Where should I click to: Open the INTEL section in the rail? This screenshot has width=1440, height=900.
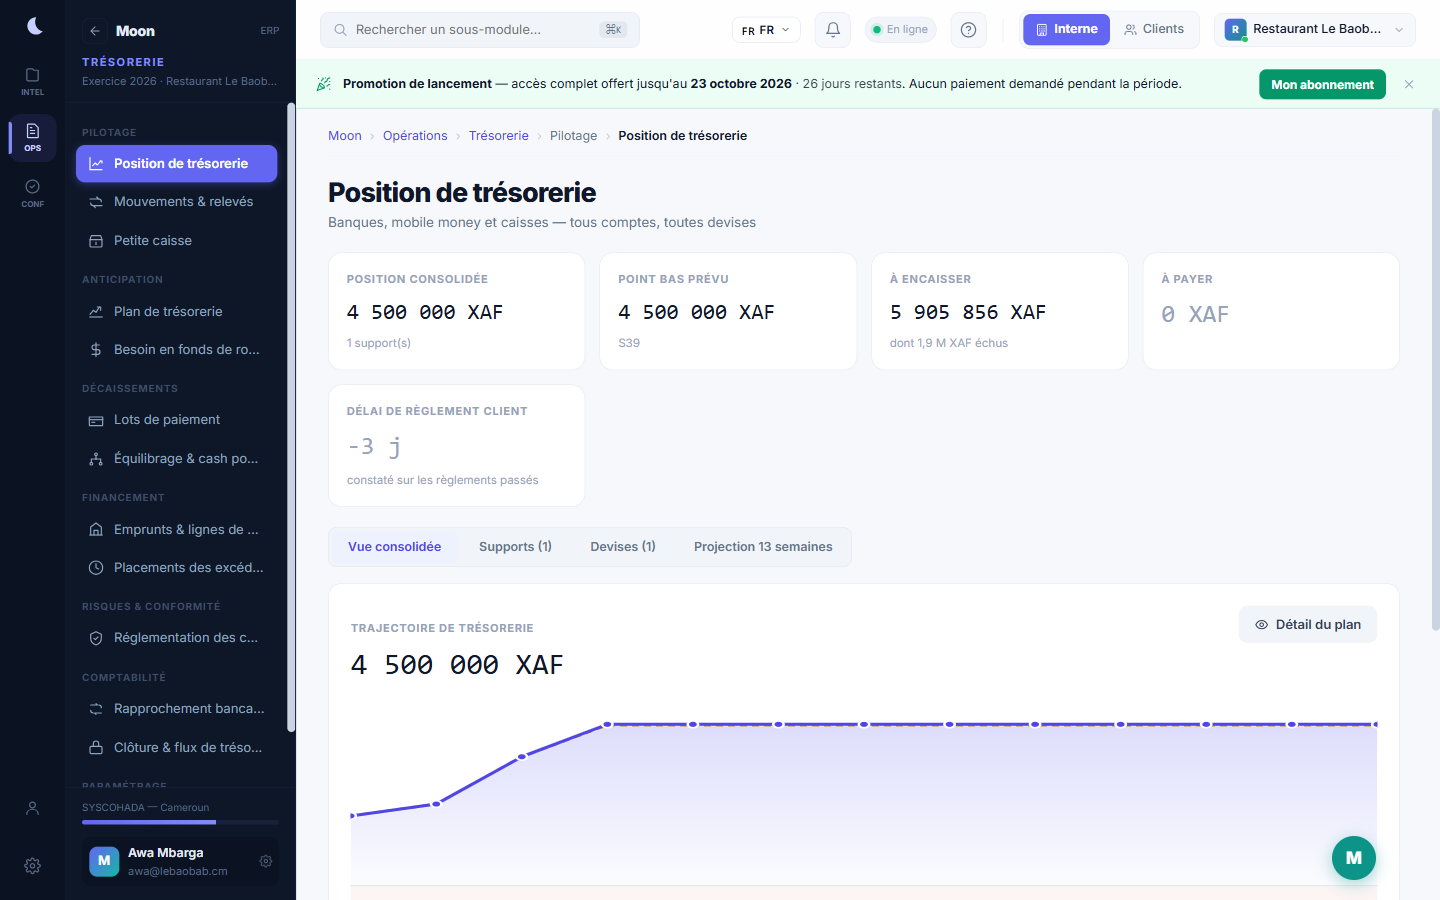coord(33,82)
